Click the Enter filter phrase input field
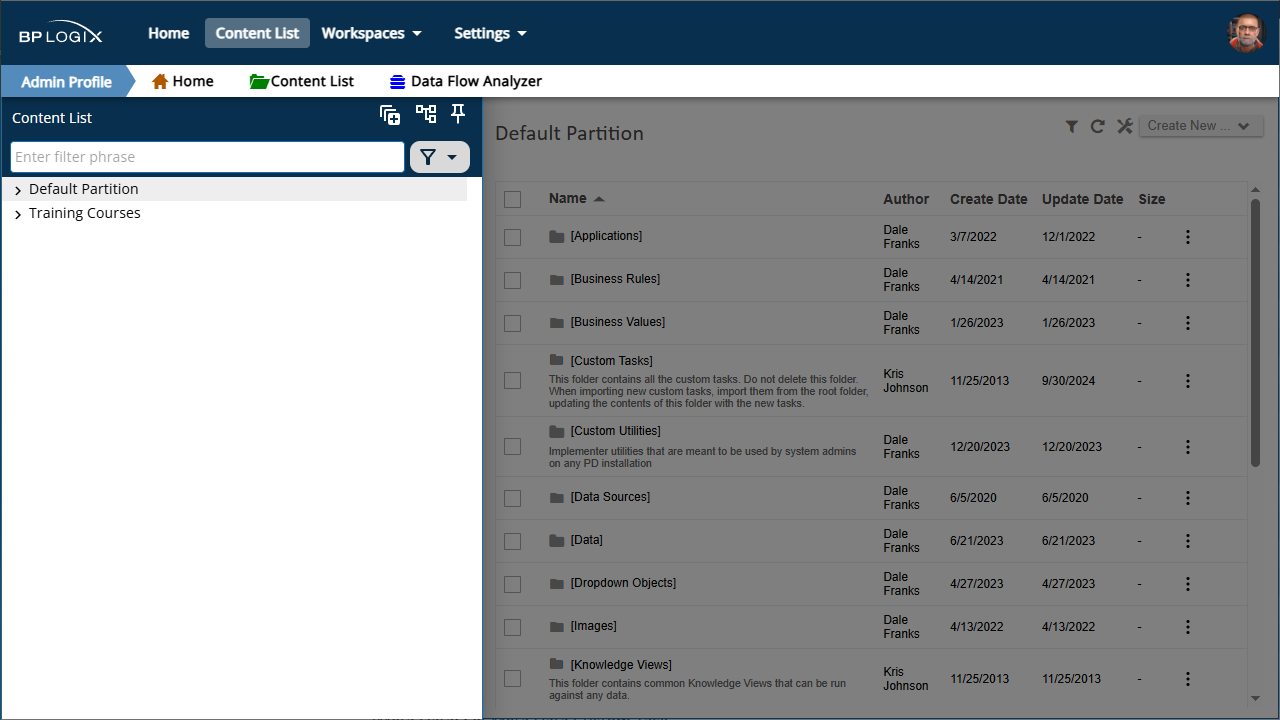 tap(207, 157)
